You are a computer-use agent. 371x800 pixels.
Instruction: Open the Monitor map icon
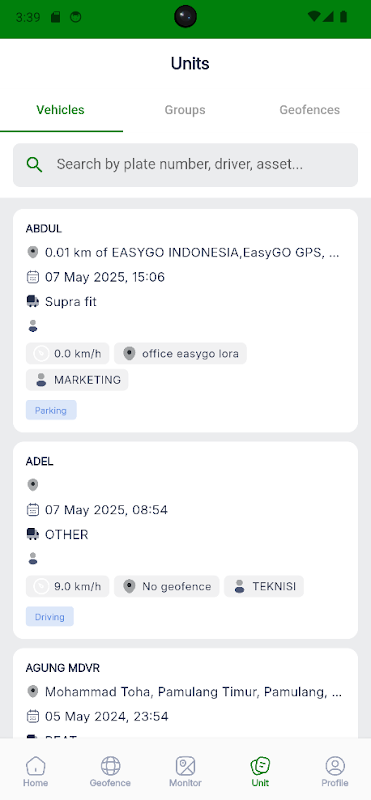point(185,765)
